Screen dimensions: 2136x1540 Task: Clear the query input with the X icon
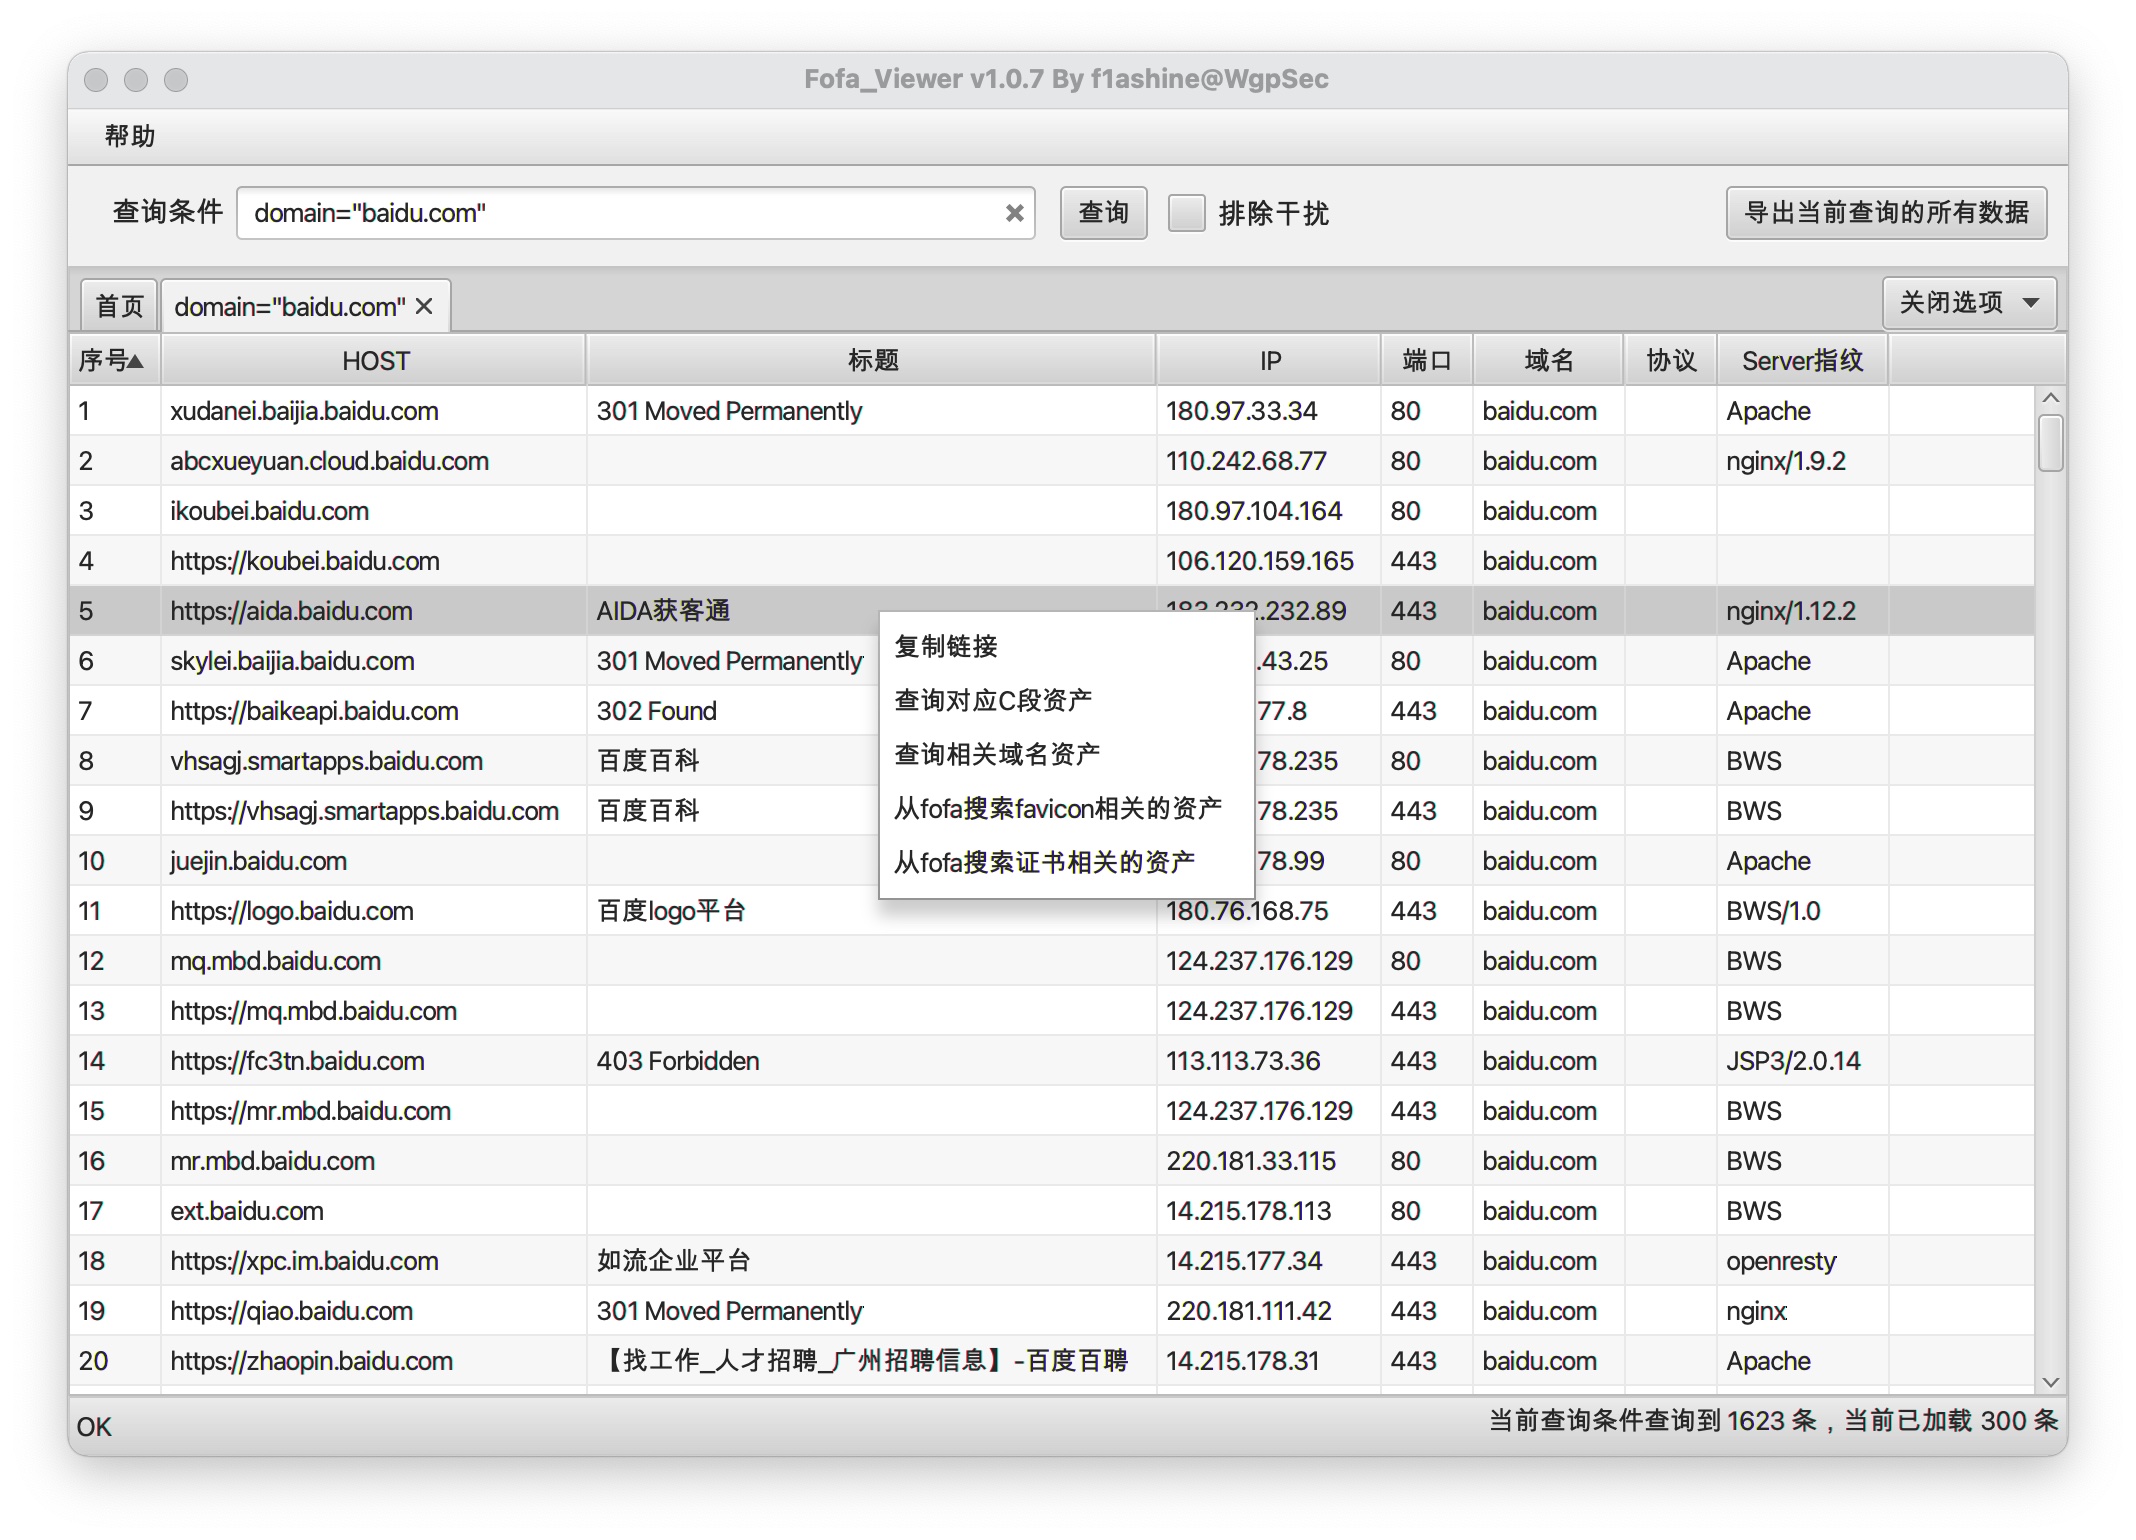click(x=1014, y=213)
